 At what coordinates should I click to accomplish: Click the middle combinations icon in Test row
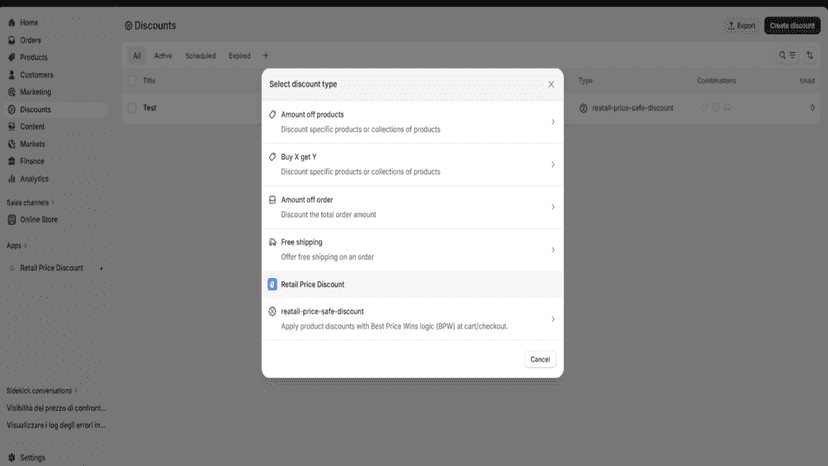tap(716, 107)
